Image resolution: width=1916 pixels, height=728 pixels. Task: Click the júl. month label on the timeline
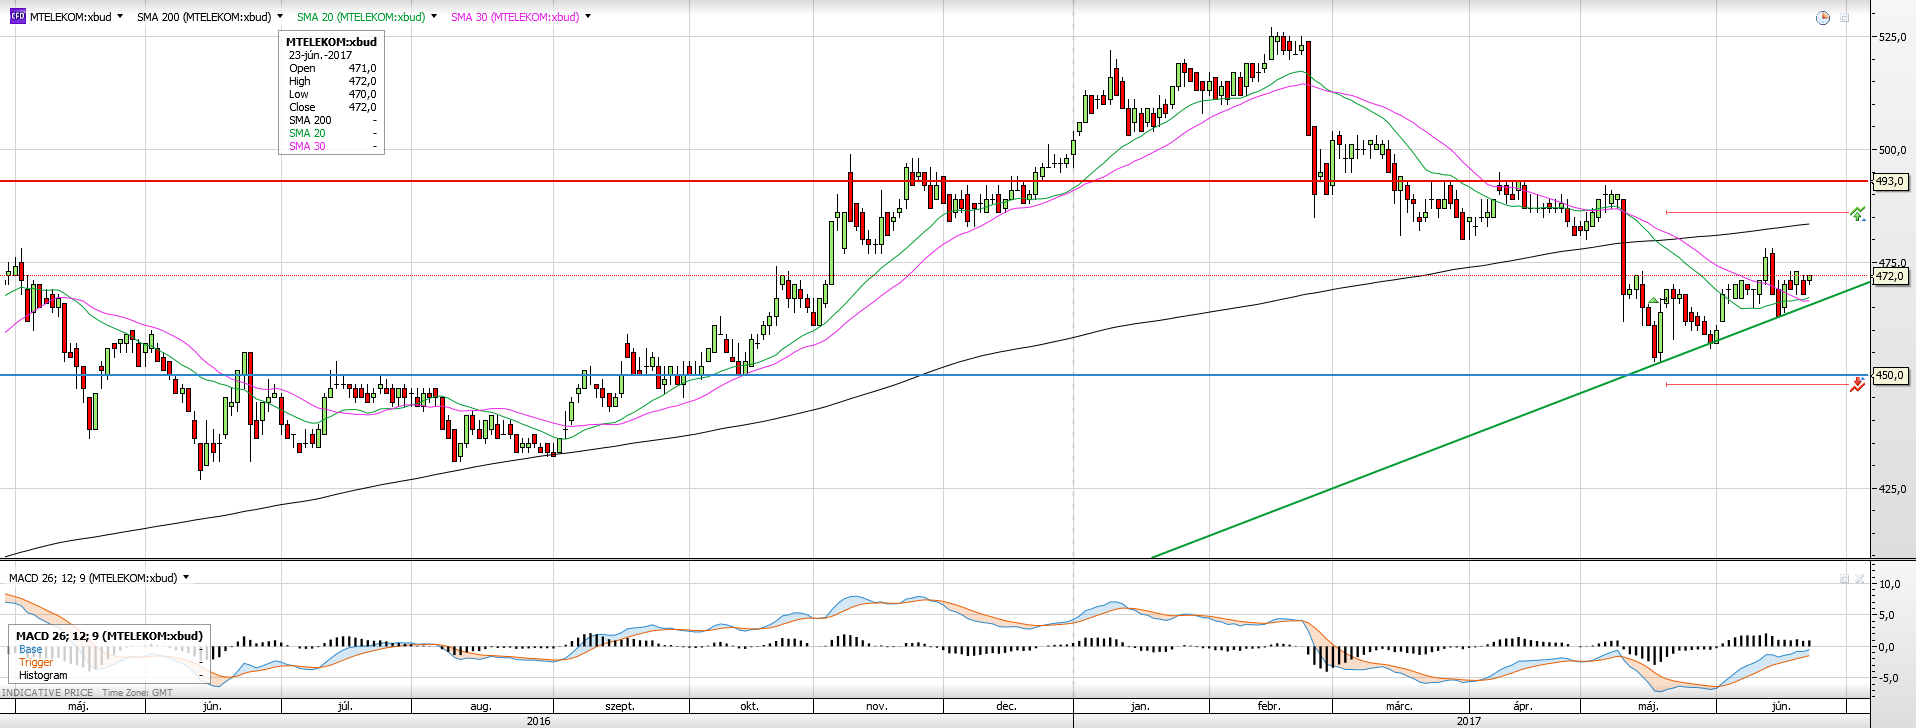pos(345,706)
